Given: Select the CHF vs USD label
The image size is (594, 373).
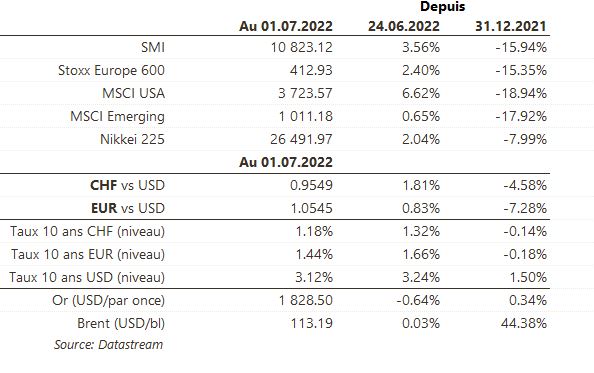Looking at the screenshot, I should tap(127, 185).
